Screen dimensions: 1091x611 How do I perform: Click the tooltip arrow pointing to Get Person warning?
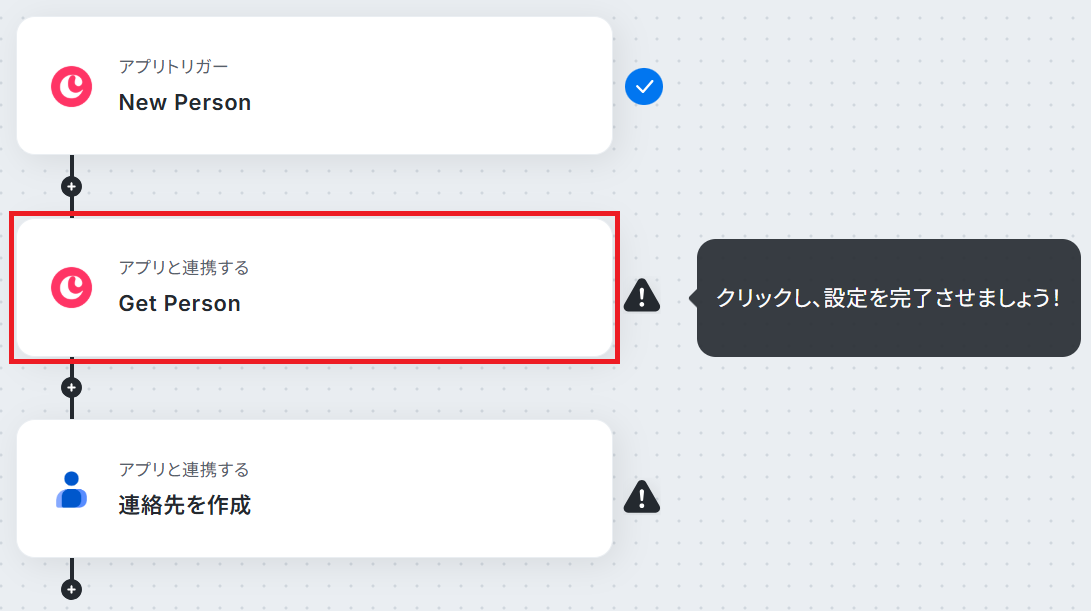click(x=692, y=297)
